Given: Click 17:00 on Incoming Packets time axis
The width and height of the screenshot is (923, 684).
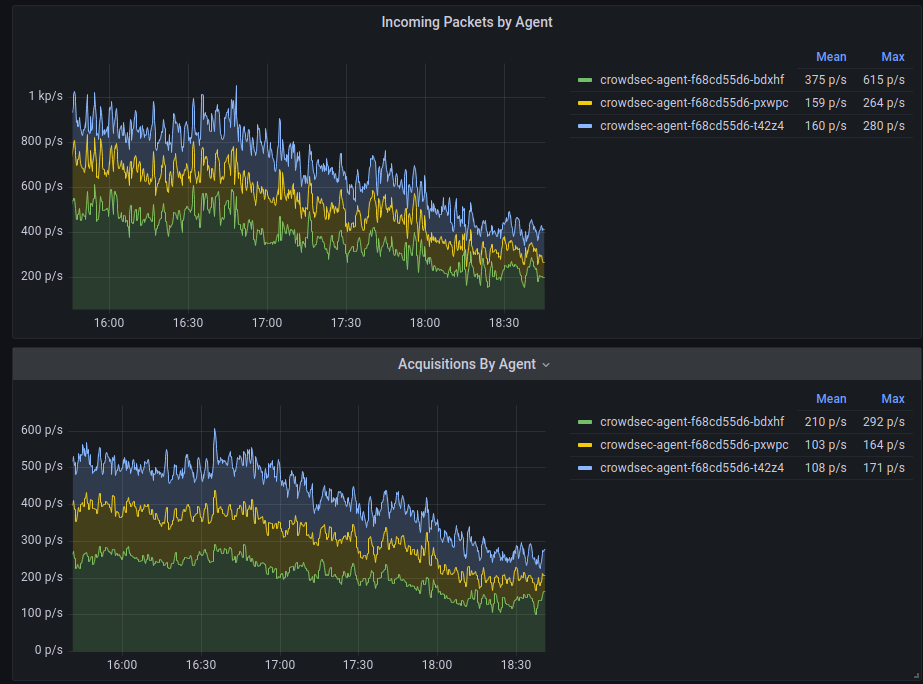Looking at the screenshot, I should pyautogui.click(x=267, y=323).
